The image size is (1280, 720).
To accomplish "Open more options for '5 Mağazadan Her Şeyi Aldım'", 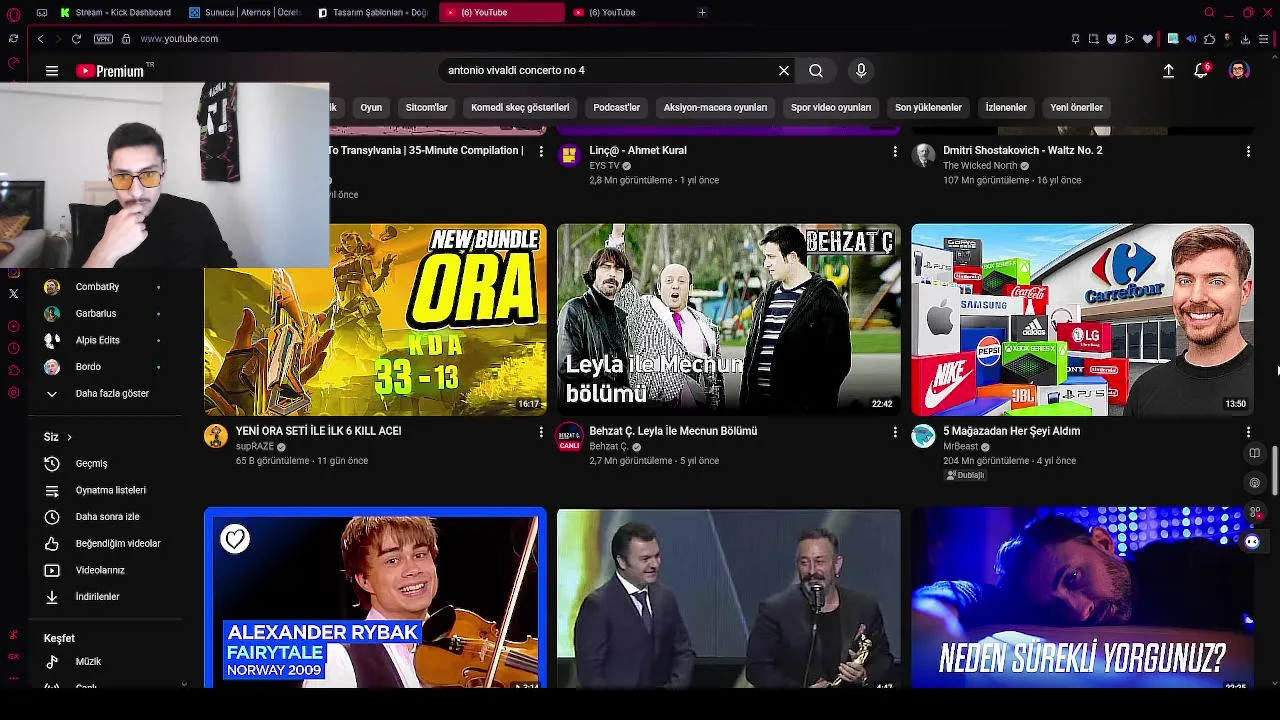I will (x=1248, y=432).
